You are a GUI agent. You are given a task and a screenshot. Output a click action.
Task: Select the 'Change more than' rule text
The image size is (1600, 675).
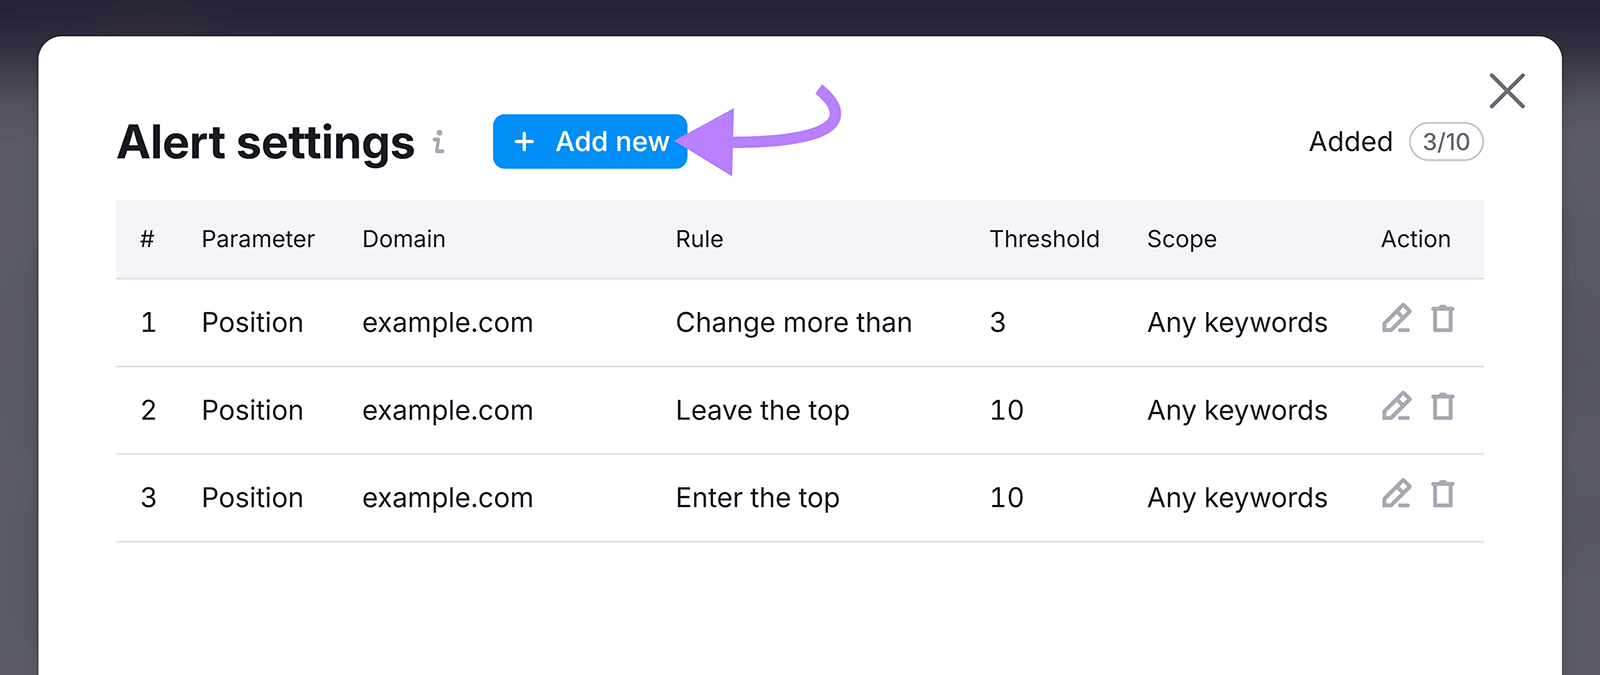[793, 322]
